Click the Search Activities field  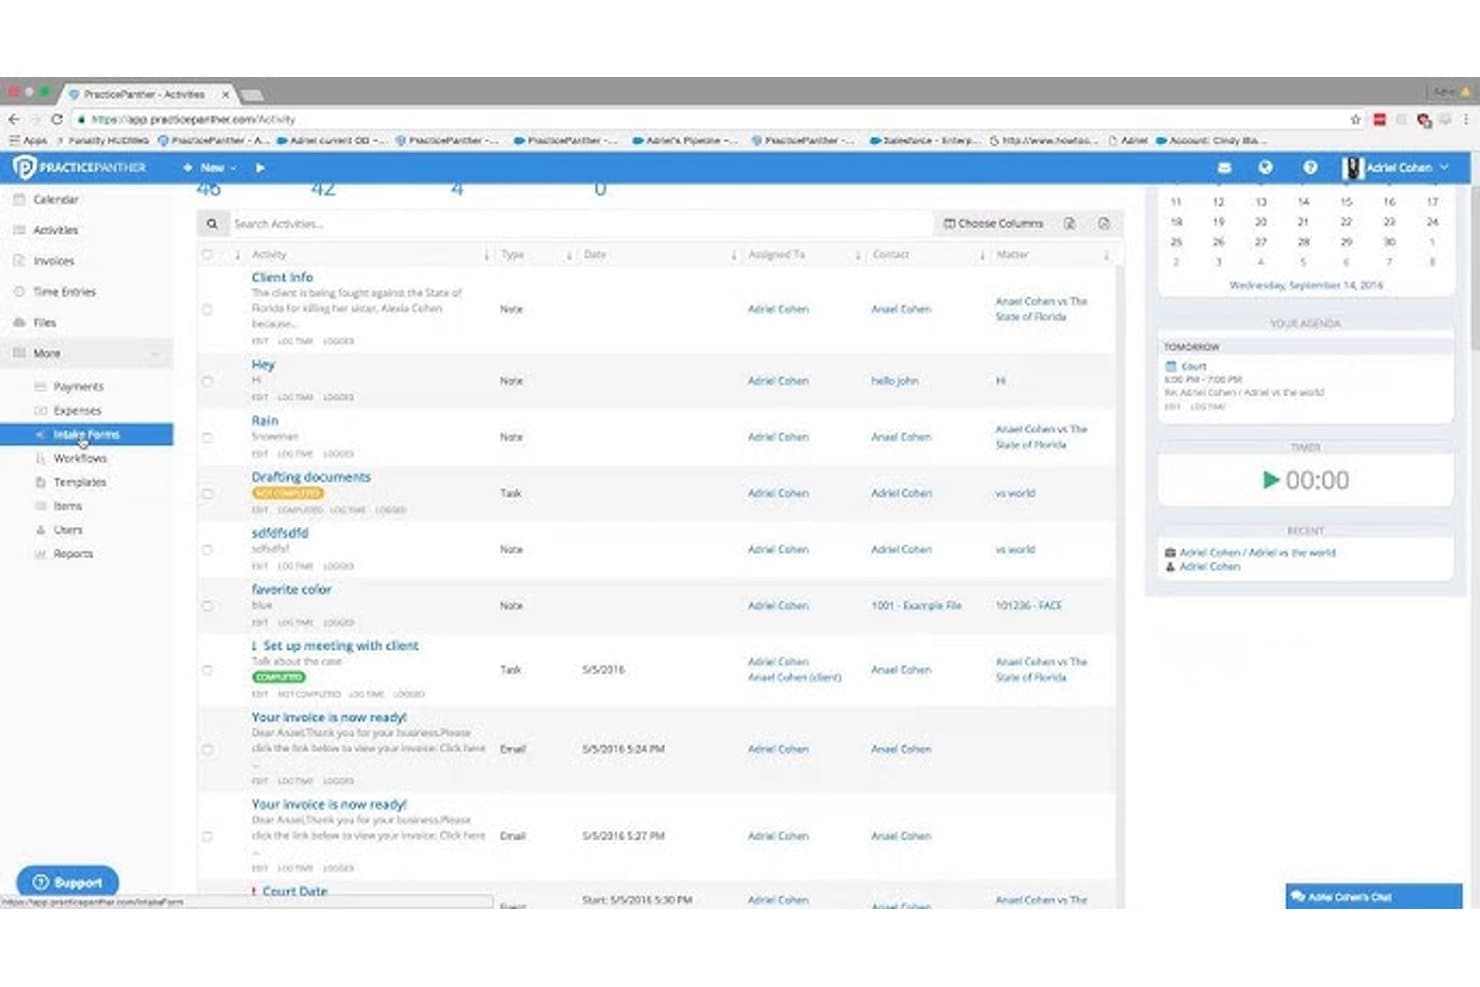(x=580, y=224)
